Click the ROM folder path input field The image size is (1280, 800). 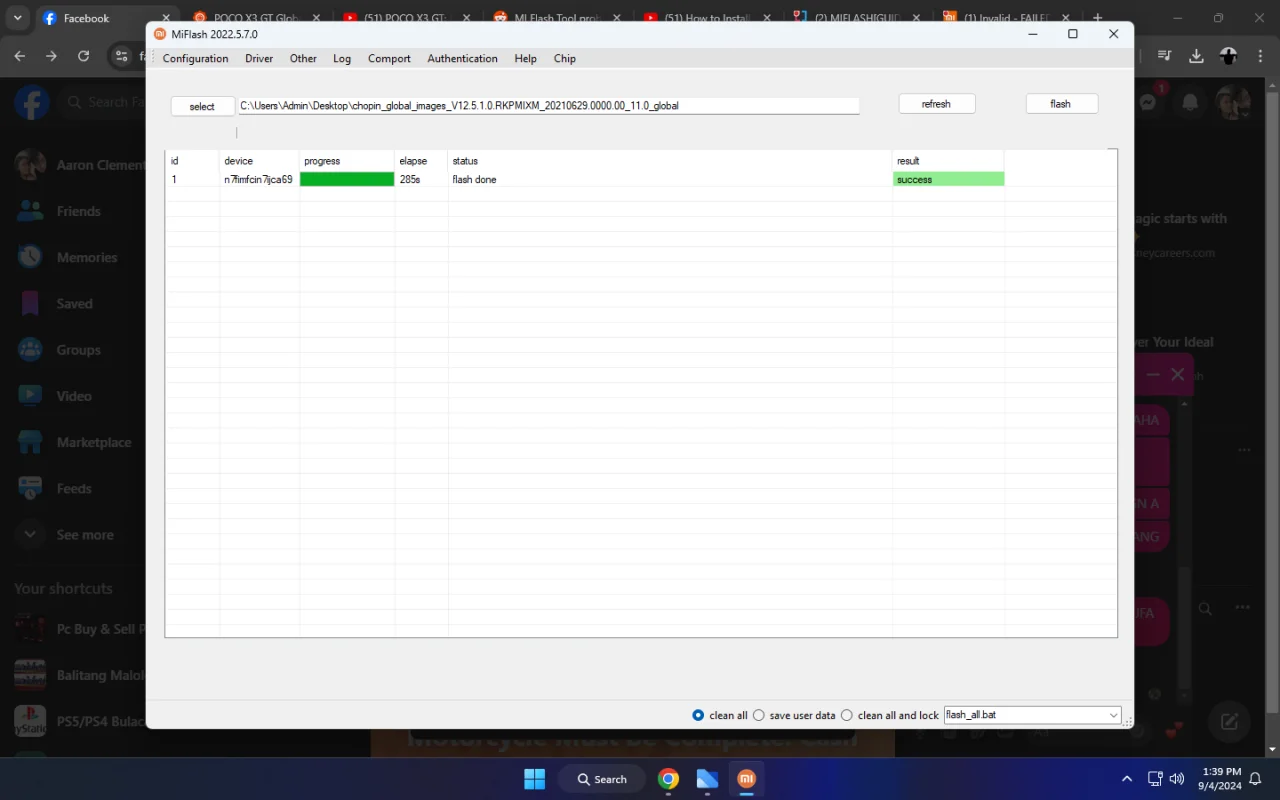pyautogui.click(x=548, y=105)
